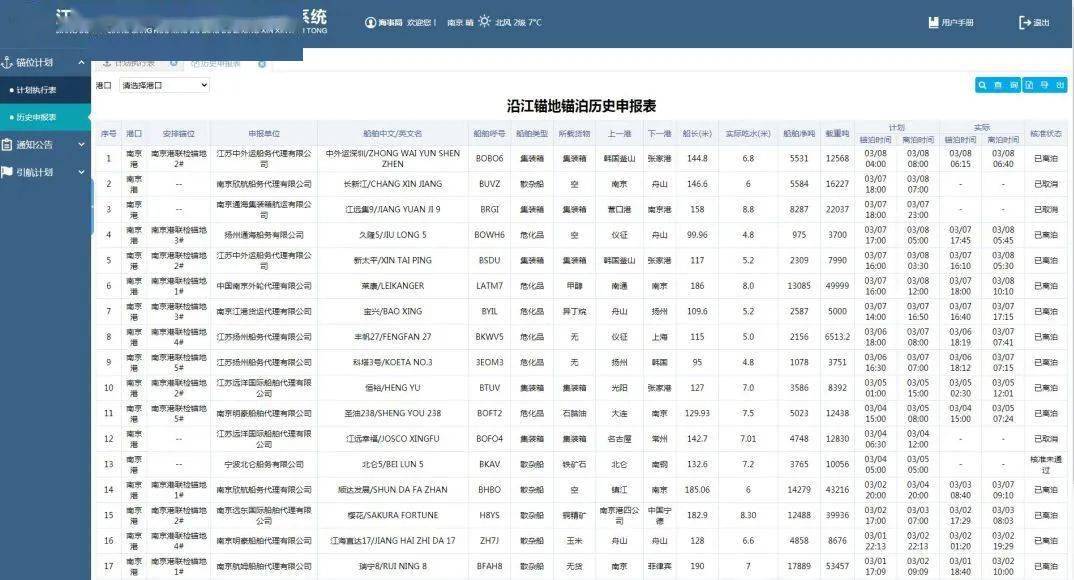Click the 用户手册 book icon in top bar
The image size is (1074, 580).
pos(932,21)
